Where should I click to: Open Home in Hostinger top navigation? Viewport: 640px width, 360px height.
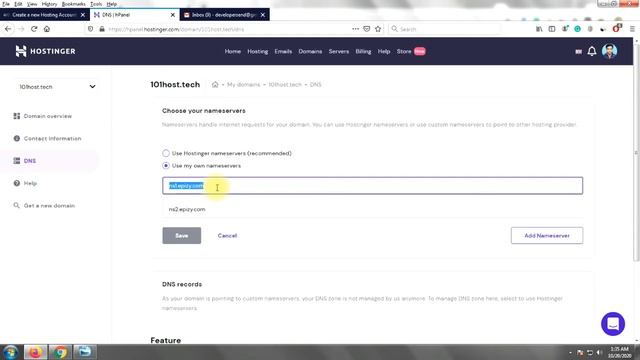tap(233, 51)
